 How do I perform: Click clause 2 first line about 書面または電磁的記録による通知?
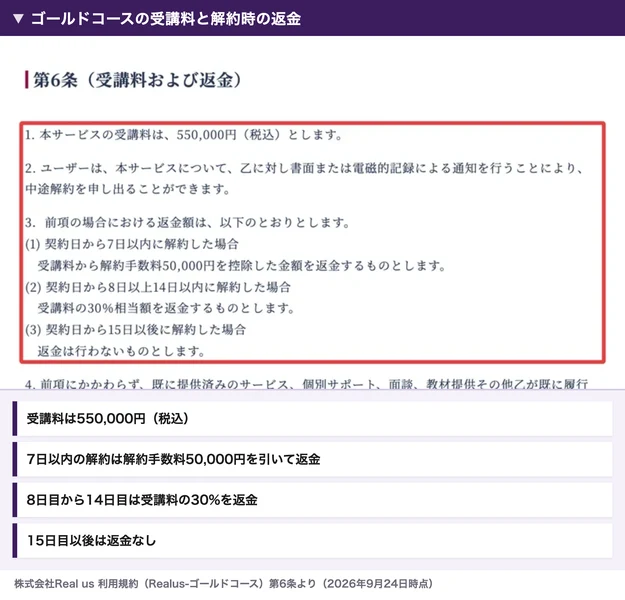[x=304, y=168]
